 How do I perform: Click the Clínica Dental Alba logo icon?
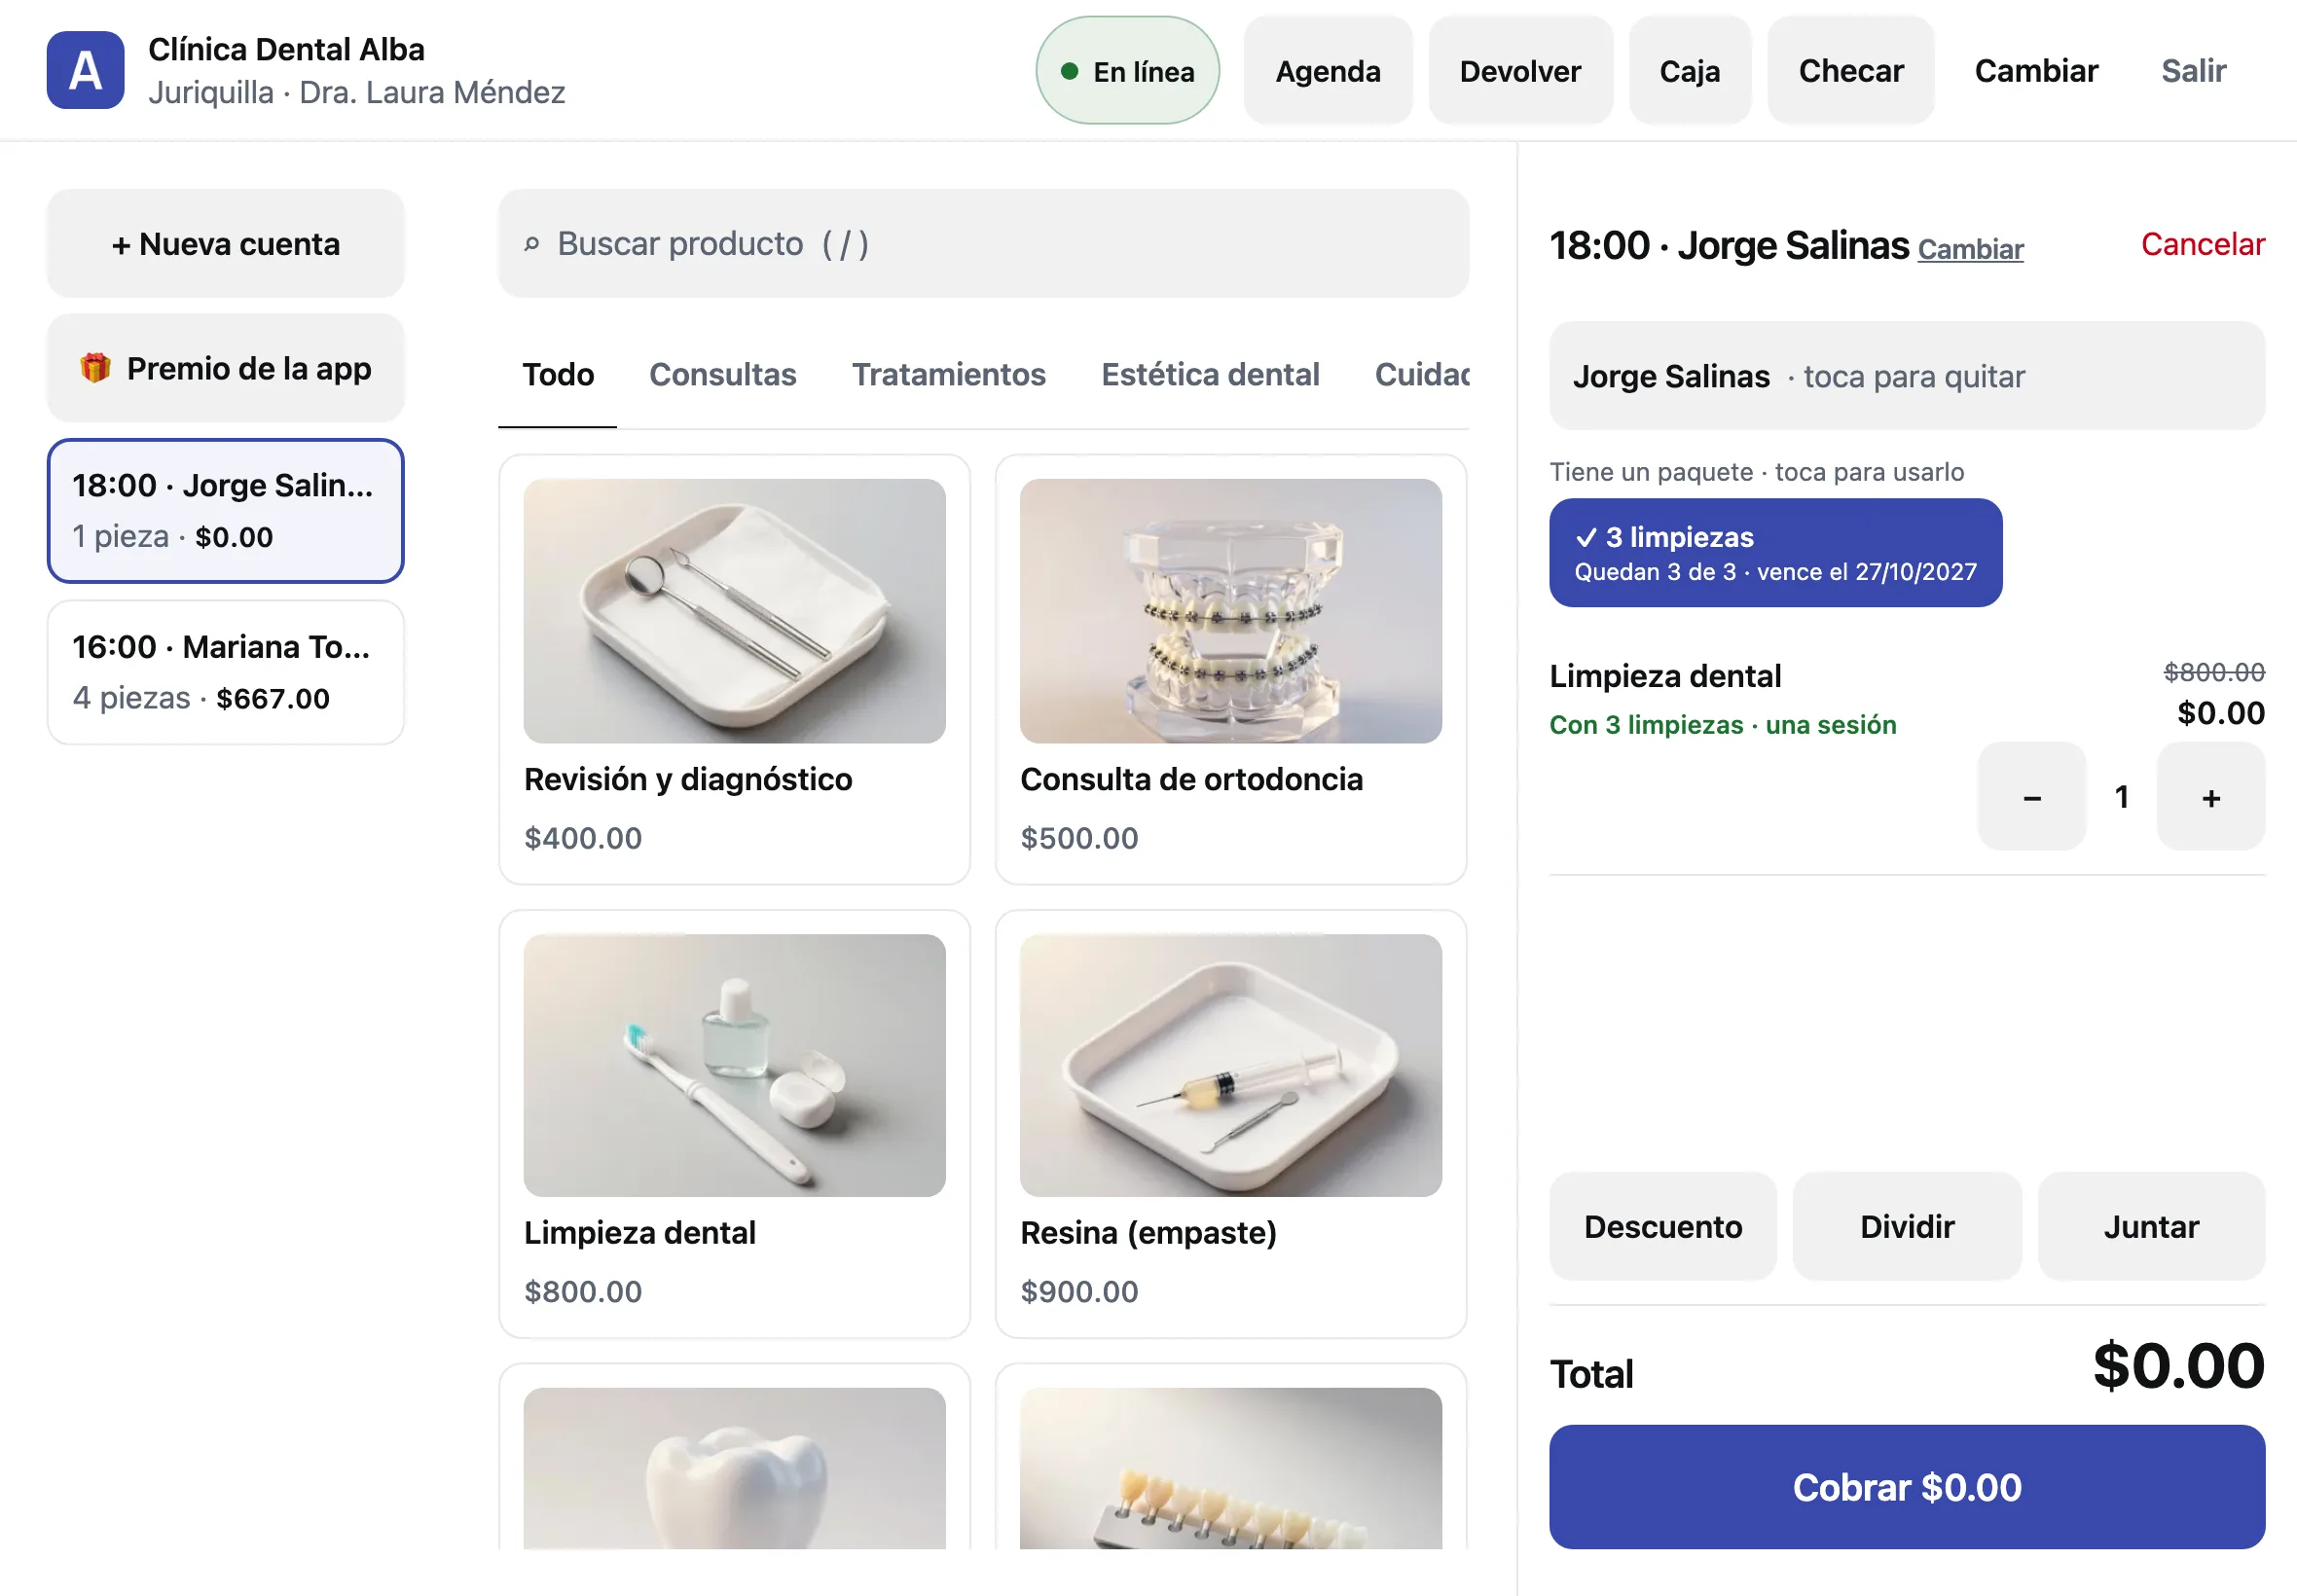(85, 71)
